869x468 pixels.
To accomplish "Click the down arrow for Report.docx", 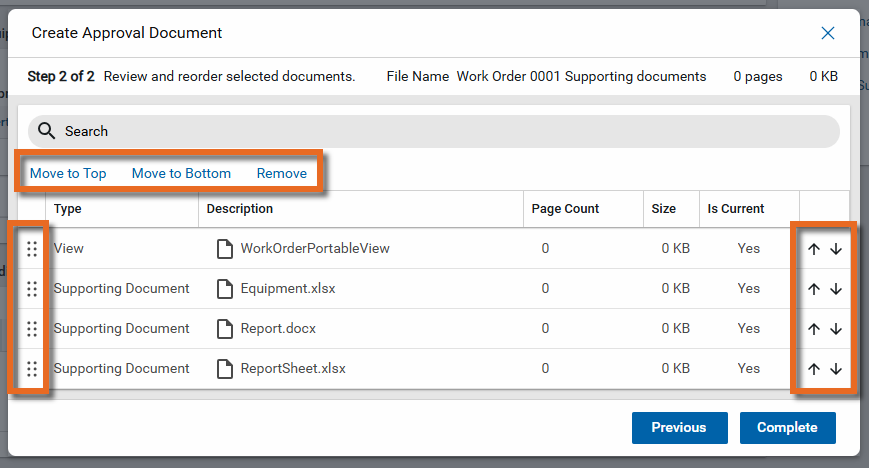I will pos(836,329).
